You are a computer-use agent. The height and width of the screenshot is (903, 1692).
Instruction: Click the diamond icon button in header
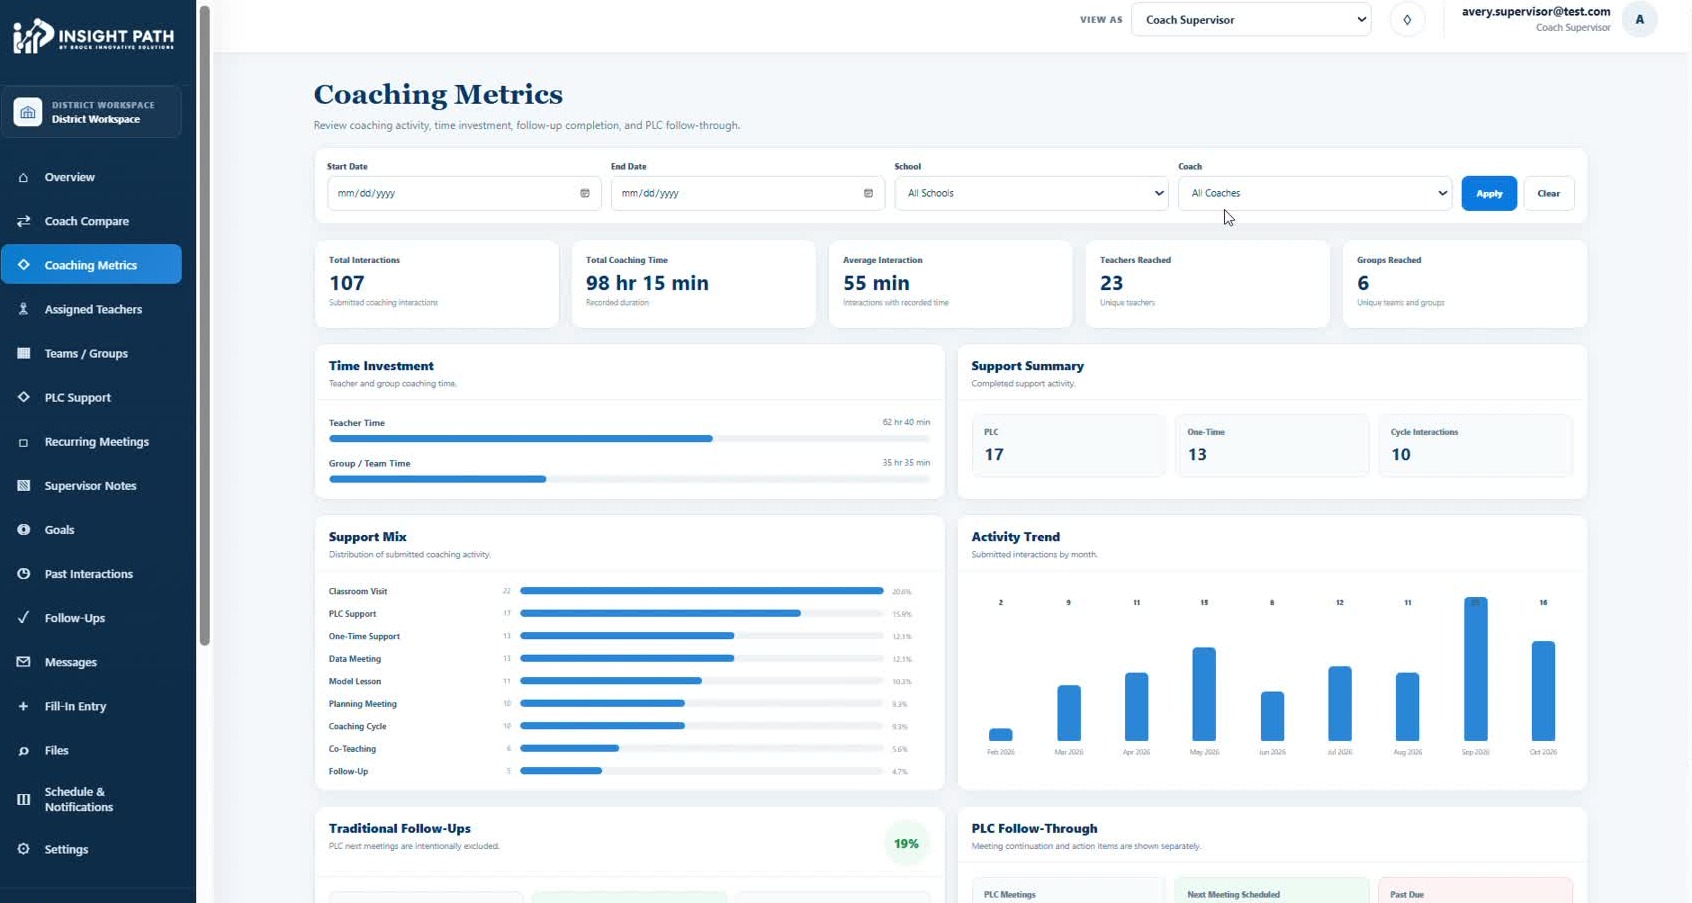coord(1407,20)
